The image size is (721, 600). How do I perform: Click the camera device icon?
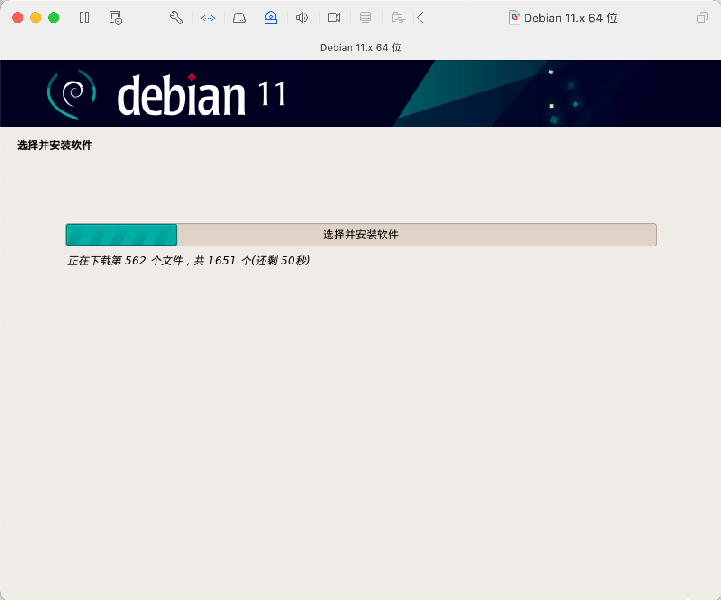[334, 18]
